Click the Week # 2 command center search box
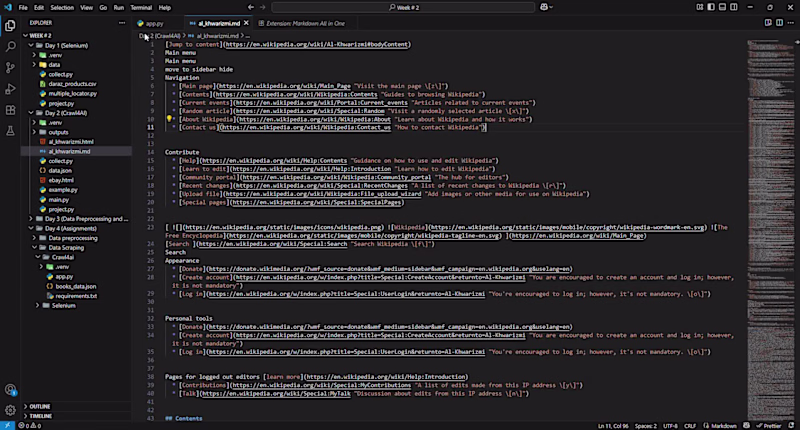 click(x=403, y=7)
